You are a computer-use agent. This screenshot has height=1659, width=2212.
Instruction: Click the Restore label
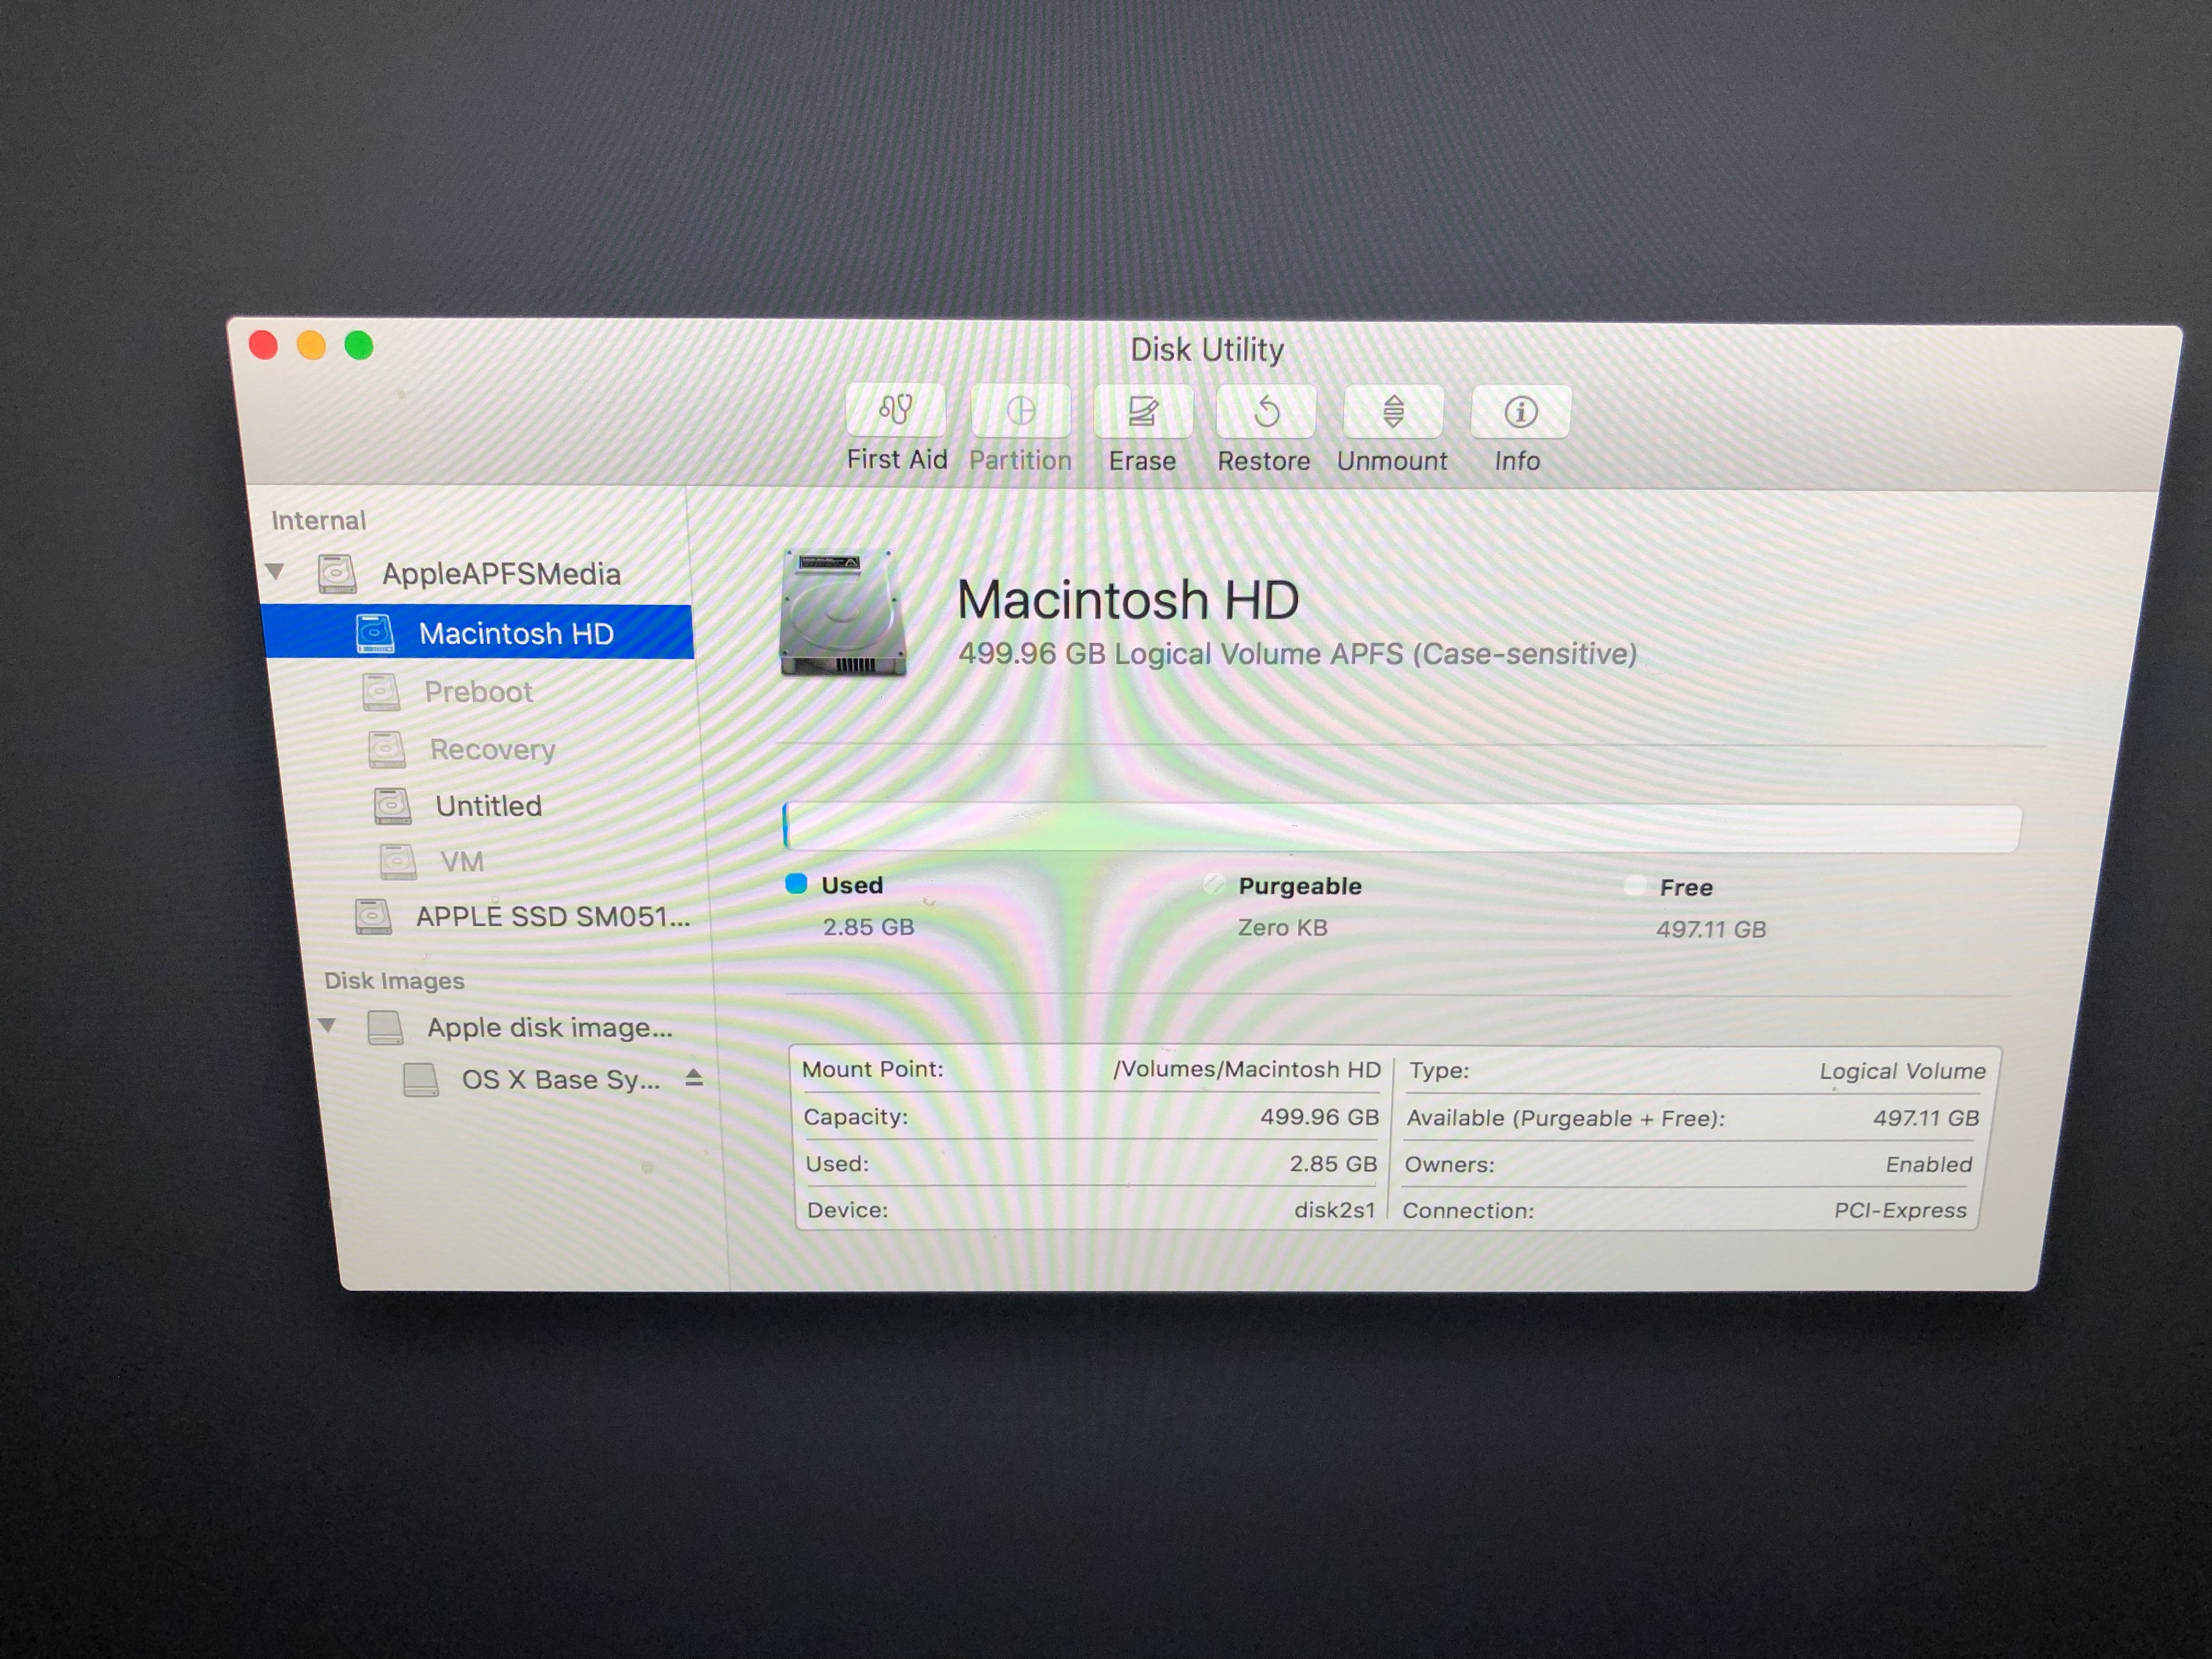tap(1264, 461)
